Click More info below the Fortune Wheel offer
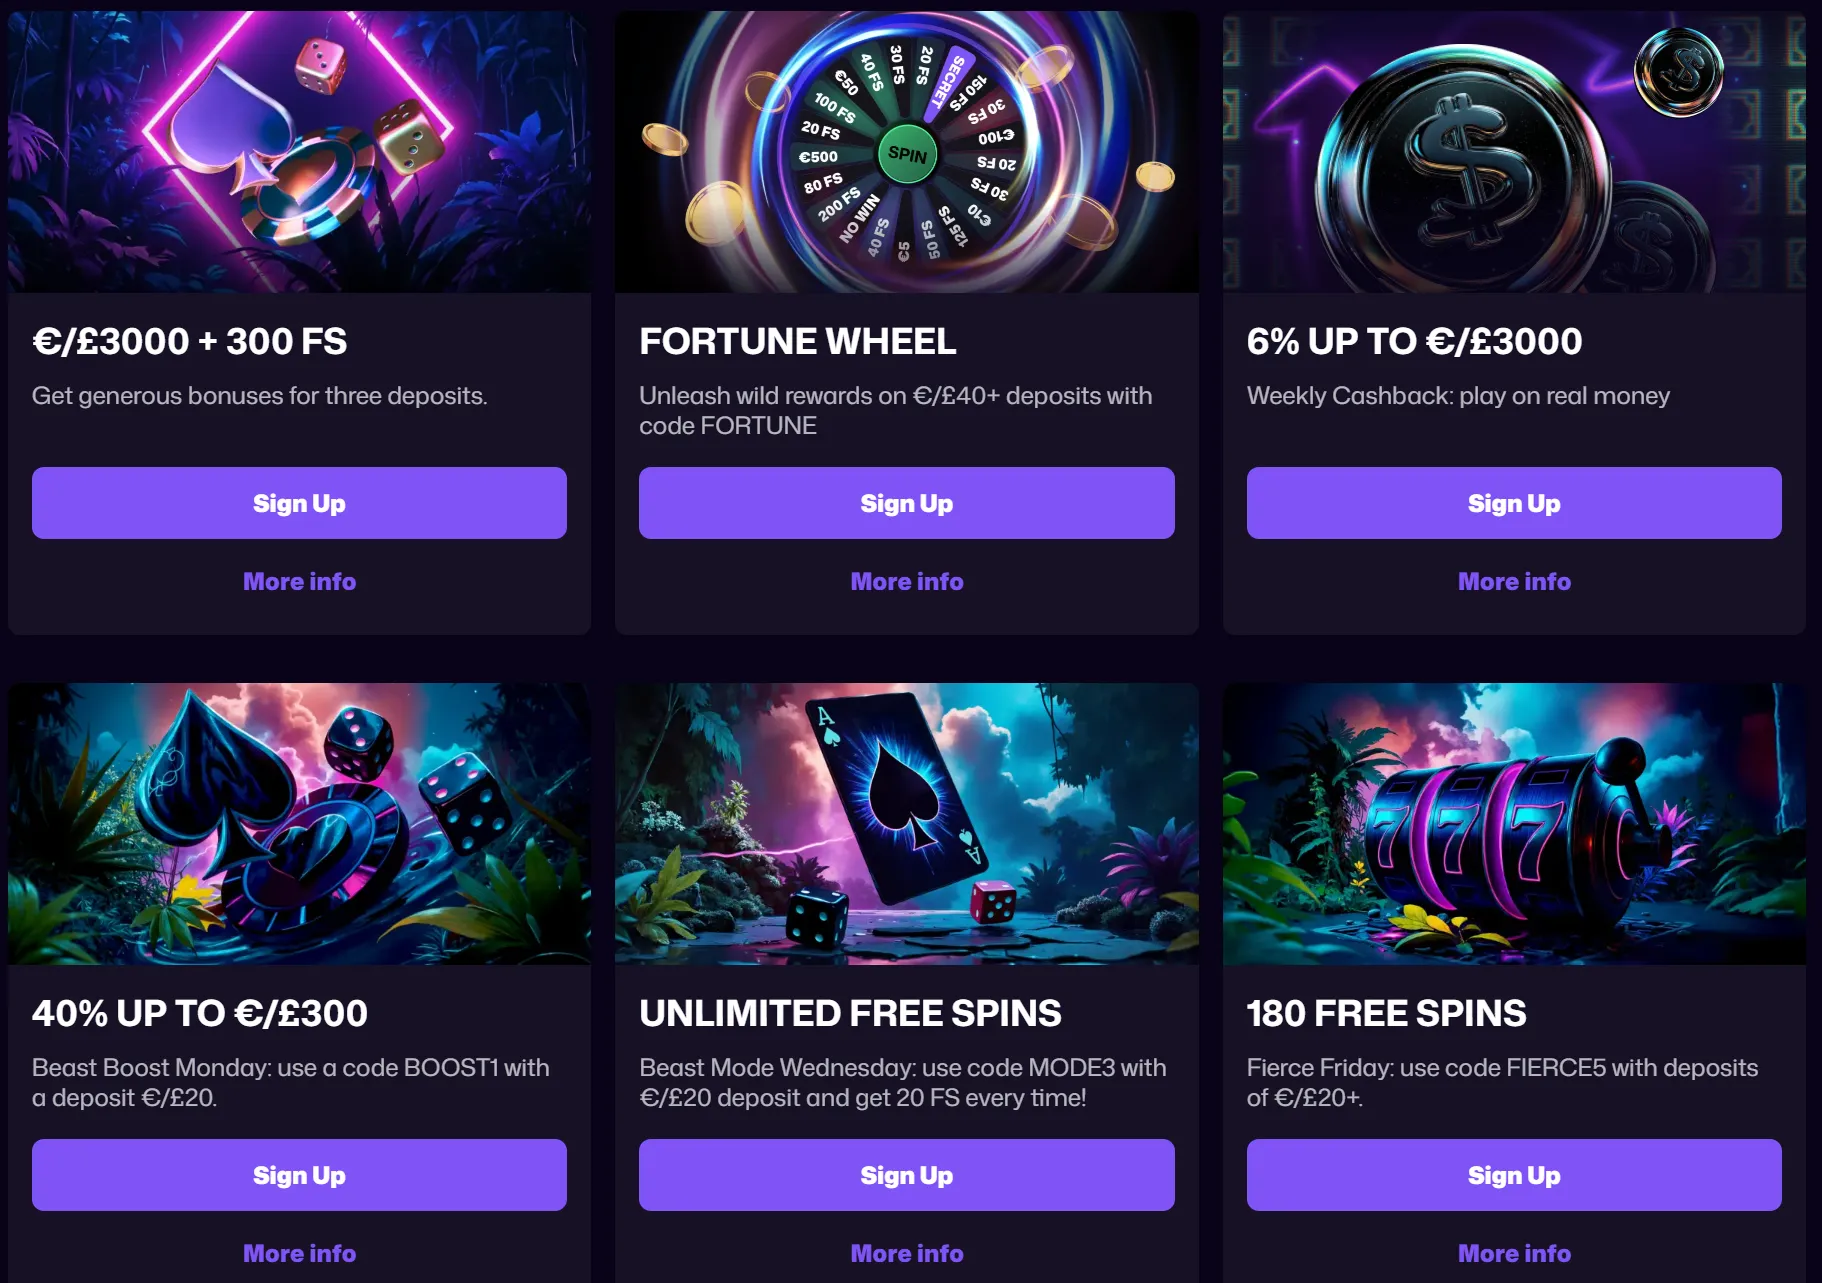Screen dimensions: 1822x1283 [906, 581]
